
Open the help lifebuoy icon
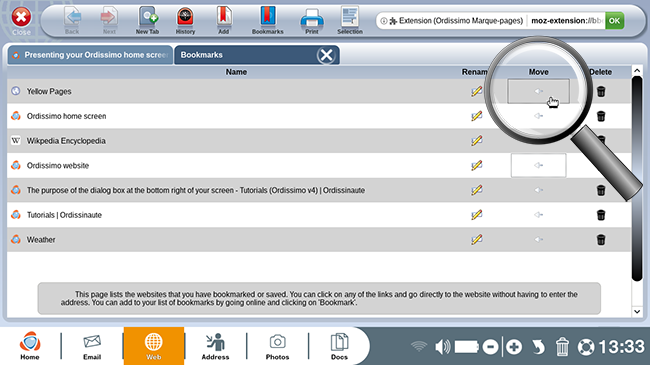point(586,347)
